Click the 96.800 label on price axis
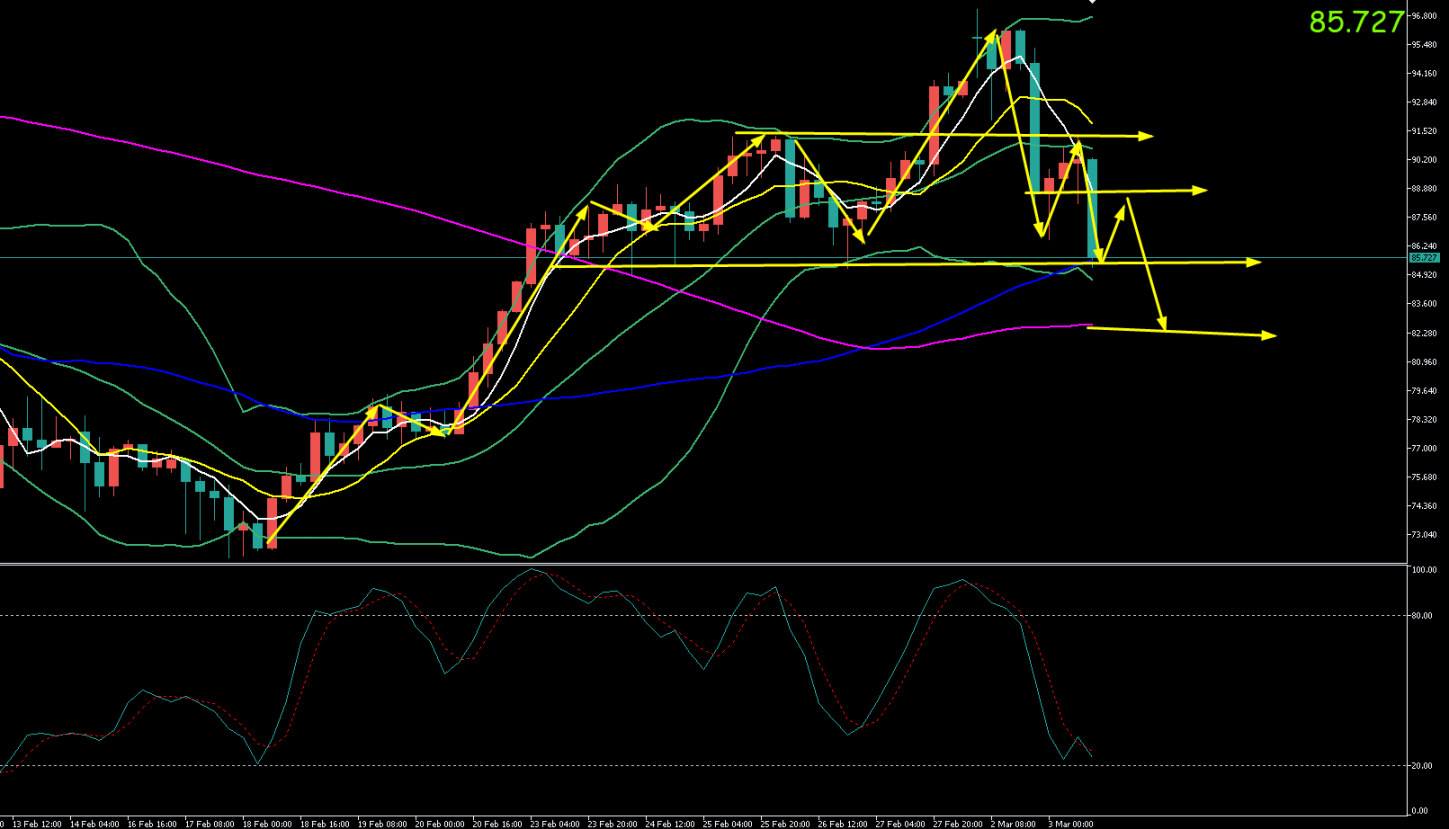 (x=1424, y=16)
